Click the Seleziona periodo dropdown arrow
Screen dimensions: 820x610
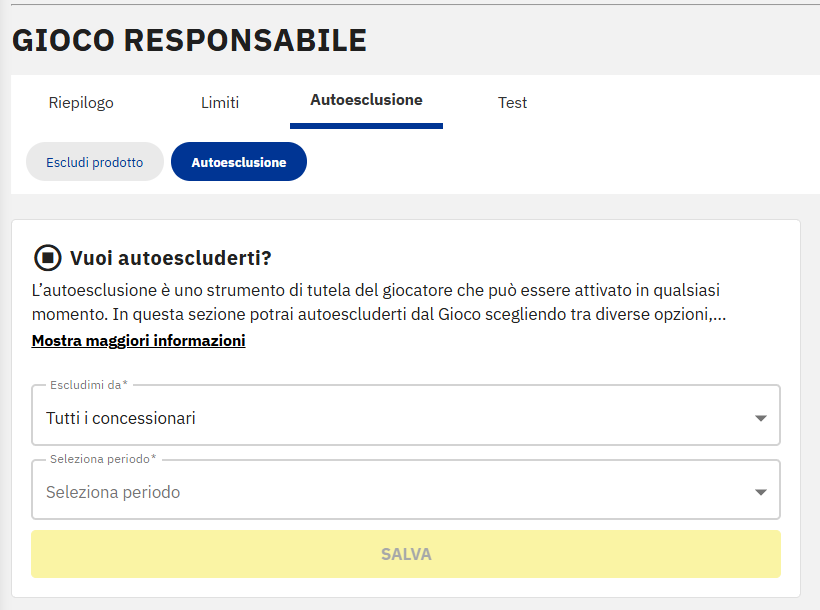(x=761, y=492)
